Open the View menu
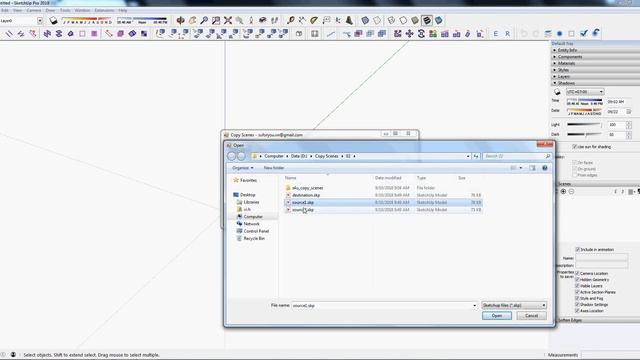This screenshot has height=360, width=640. click(18, 10)
